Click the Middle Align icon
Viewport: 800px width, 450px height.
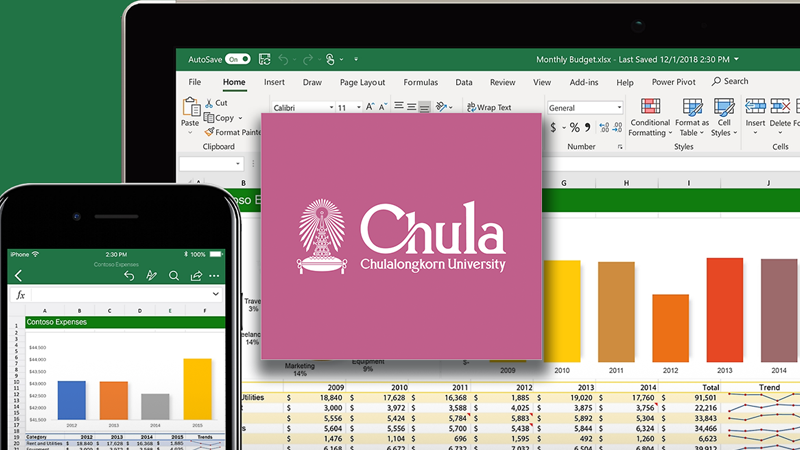tap(411, 106)
